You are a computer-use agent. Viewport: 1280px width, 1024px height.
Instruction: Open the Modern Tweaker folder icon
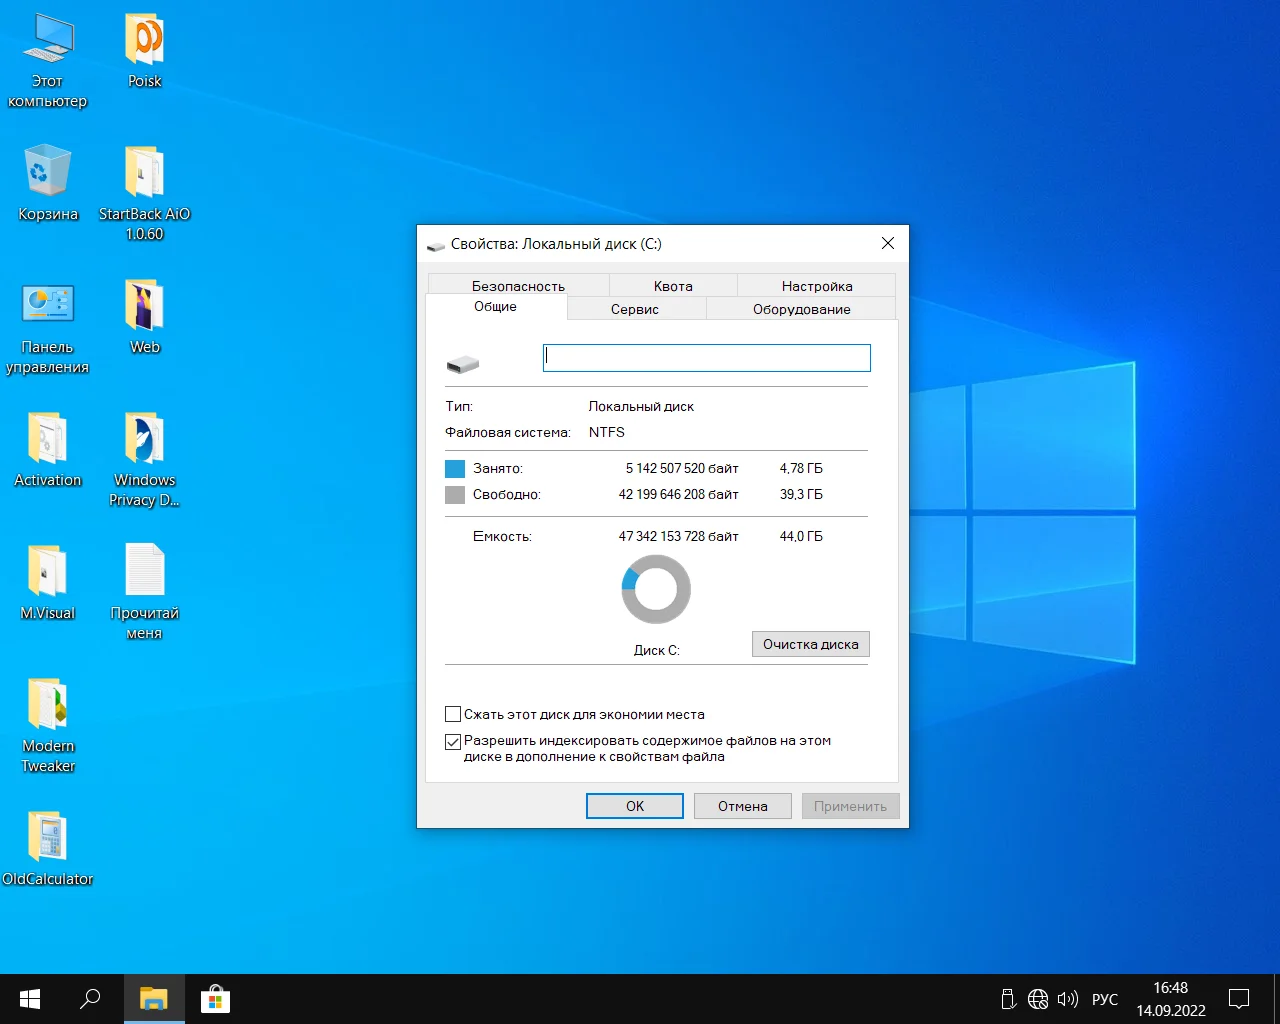click(47, 704)
